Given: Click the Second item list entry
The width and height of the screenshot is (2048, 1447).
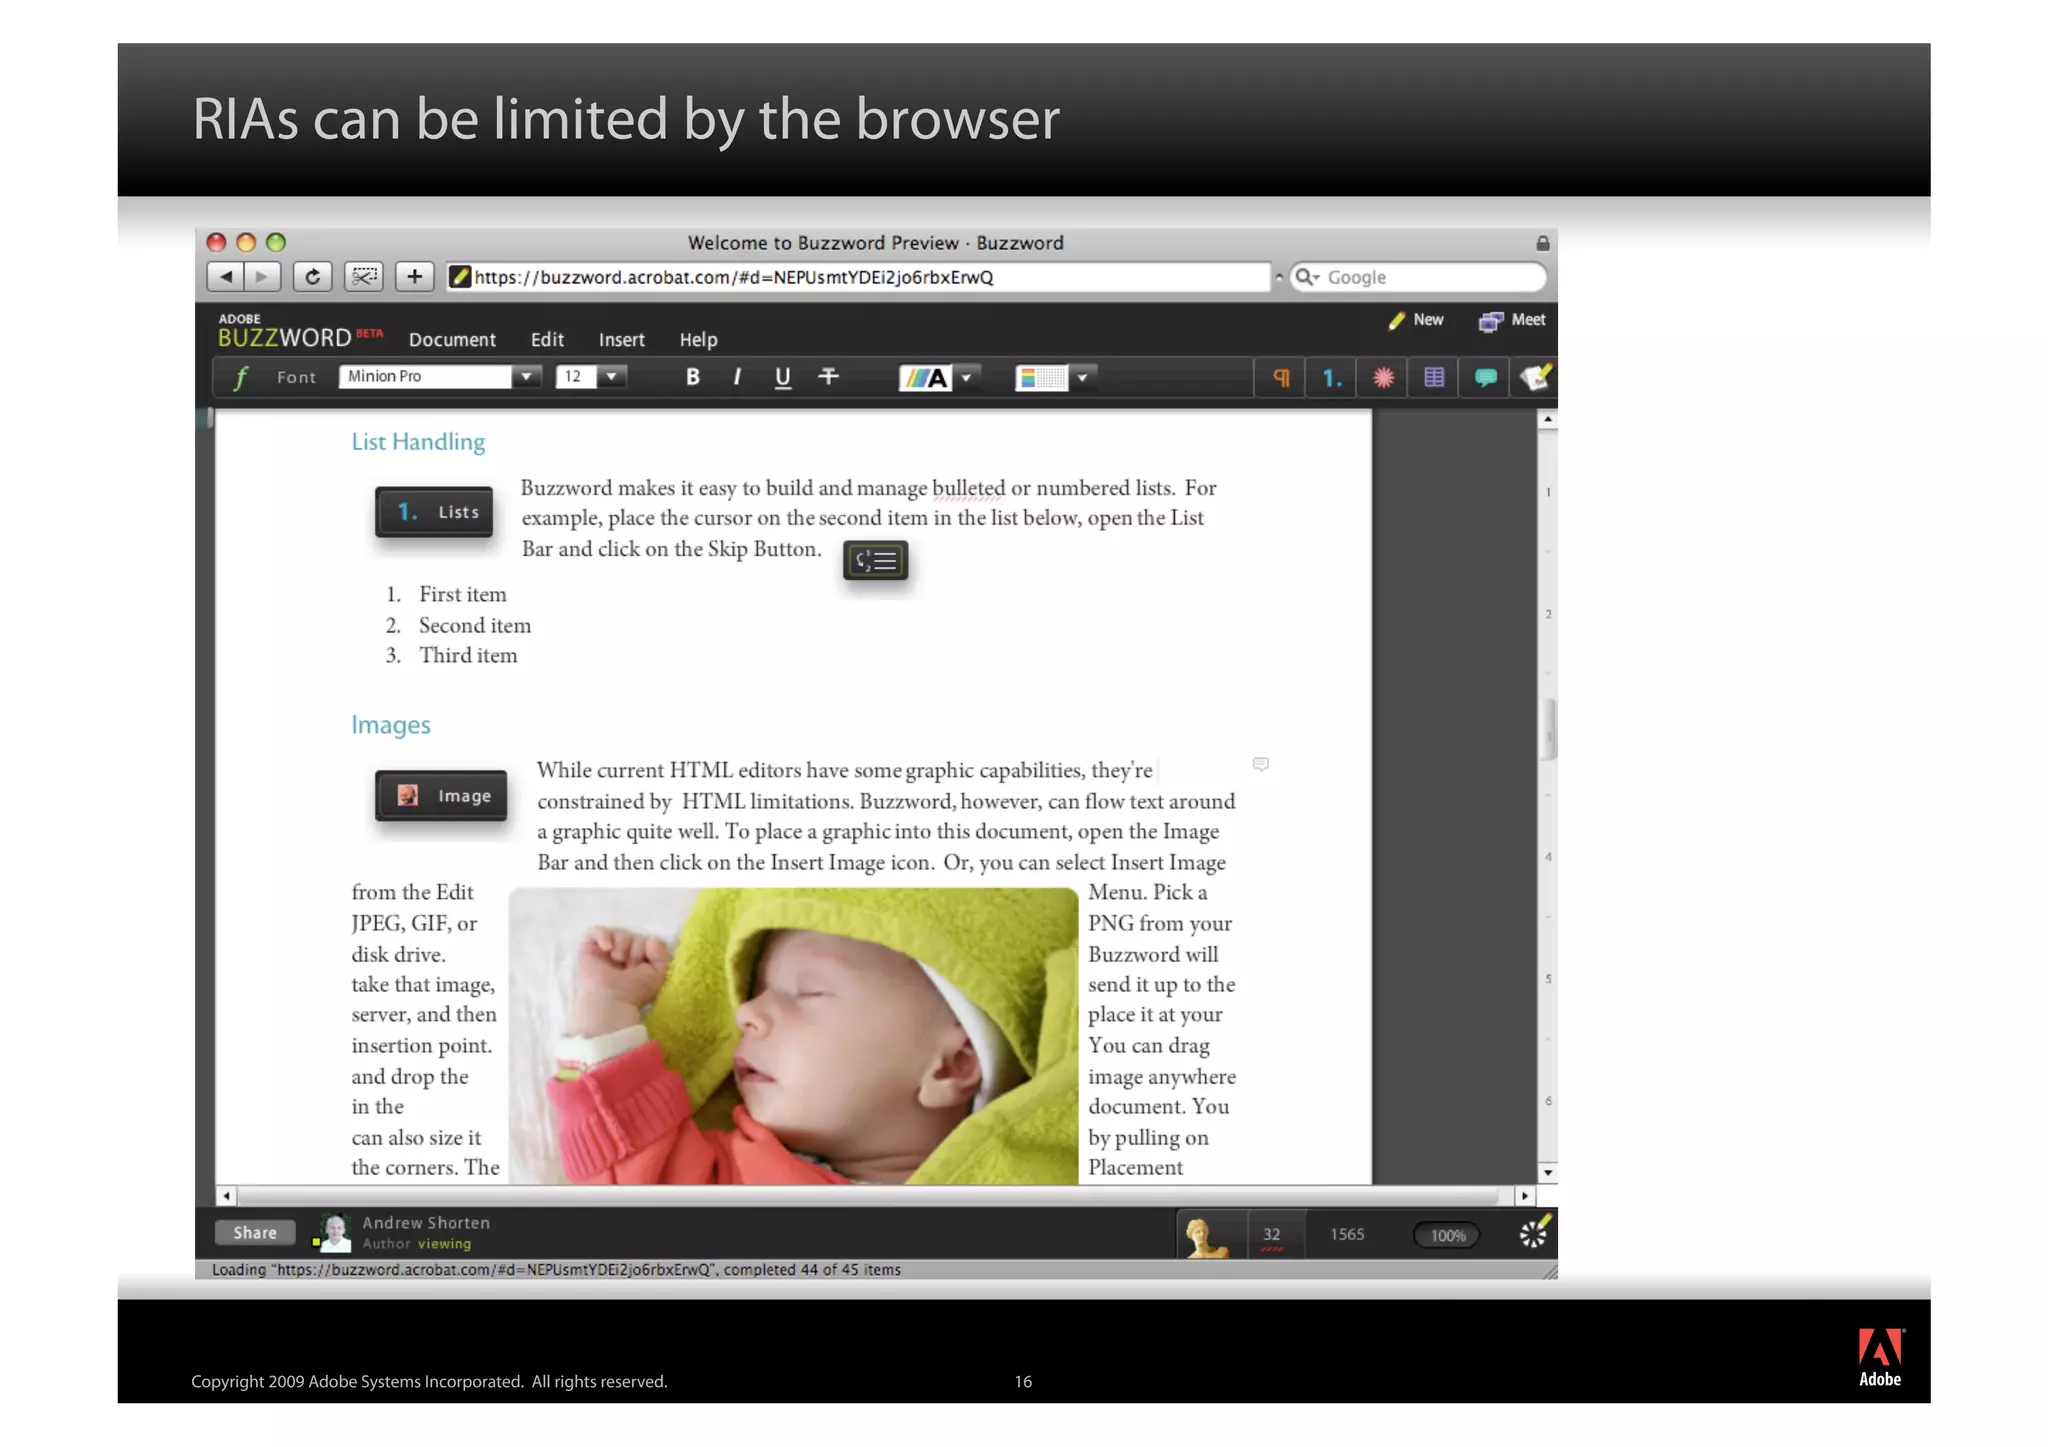Looking at the screenshot, I should point(475,626).
